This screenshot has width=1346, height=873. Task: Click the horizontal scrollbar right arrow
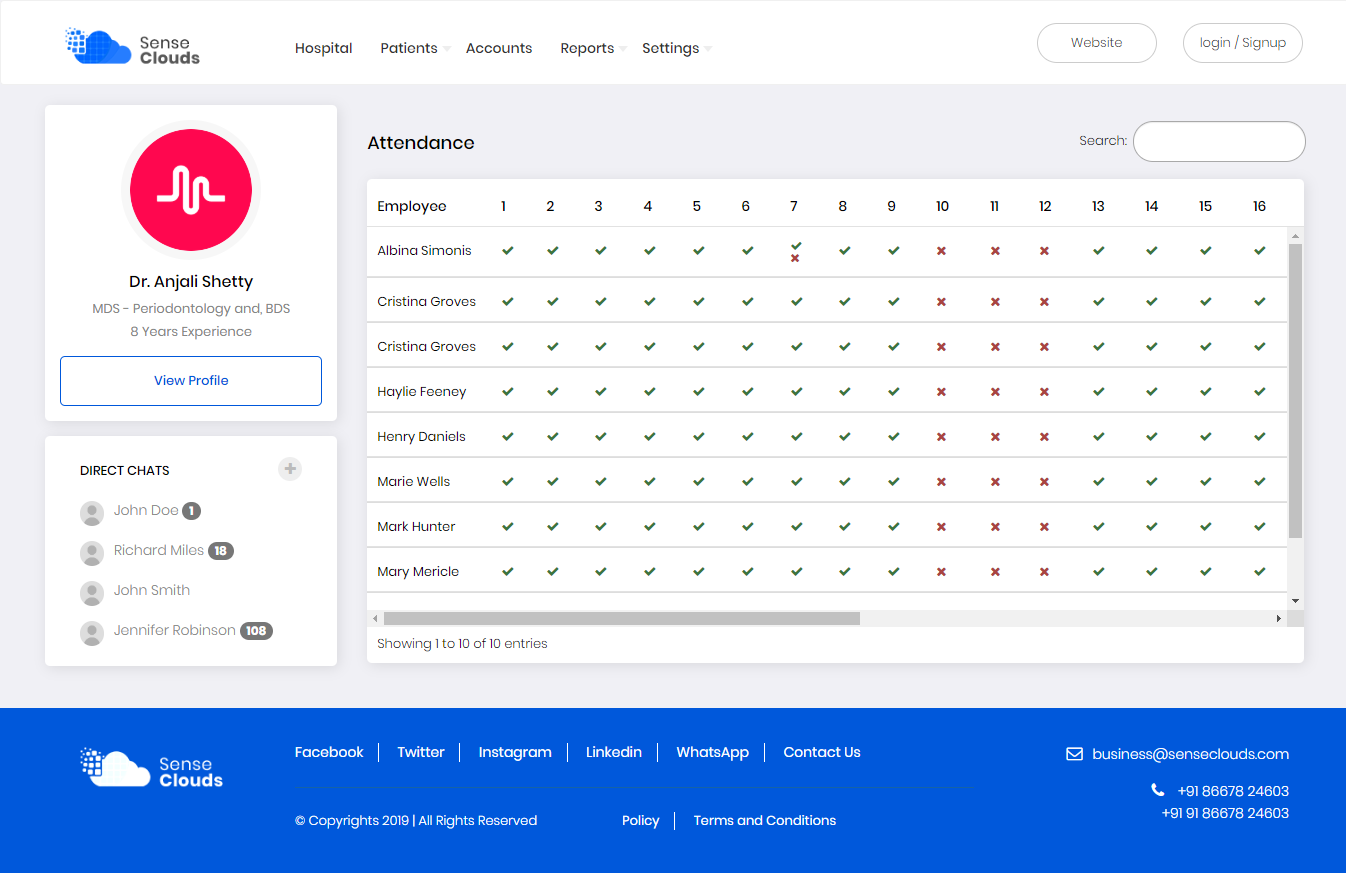click(1279, 619)
